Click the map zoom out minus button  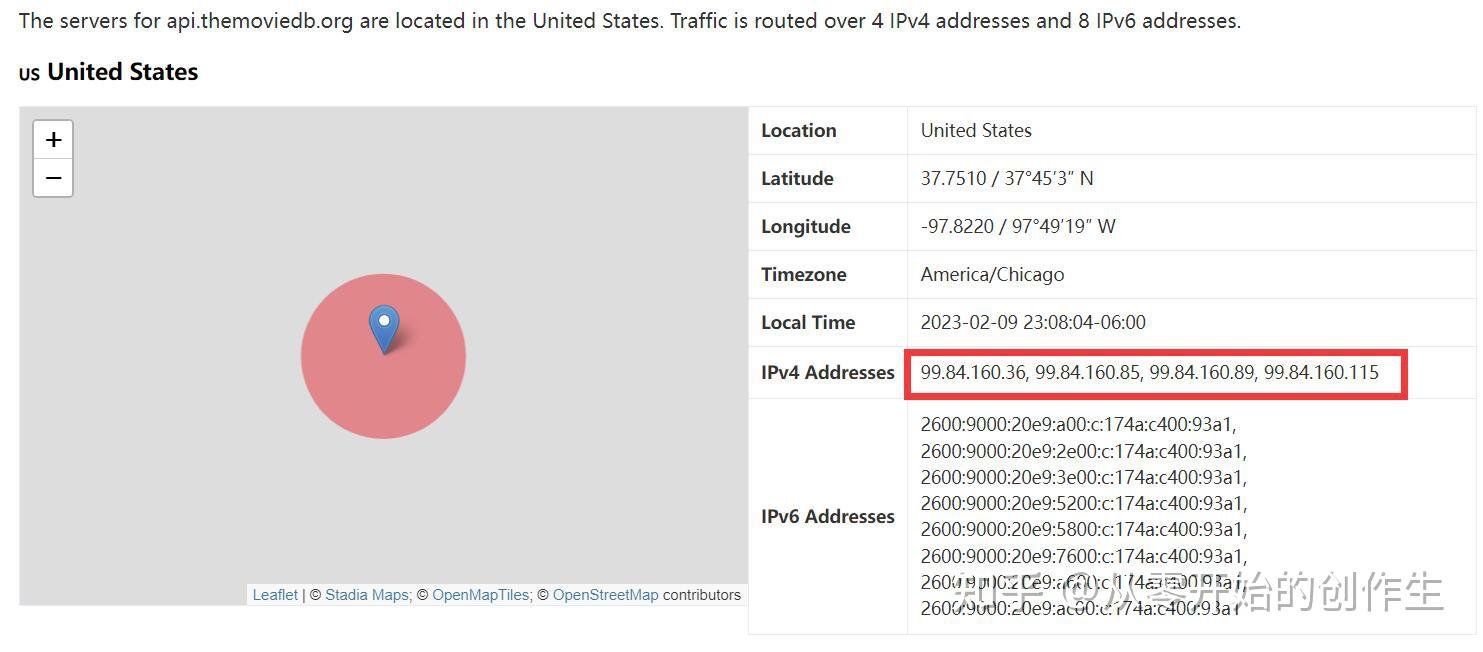(53, 178)
